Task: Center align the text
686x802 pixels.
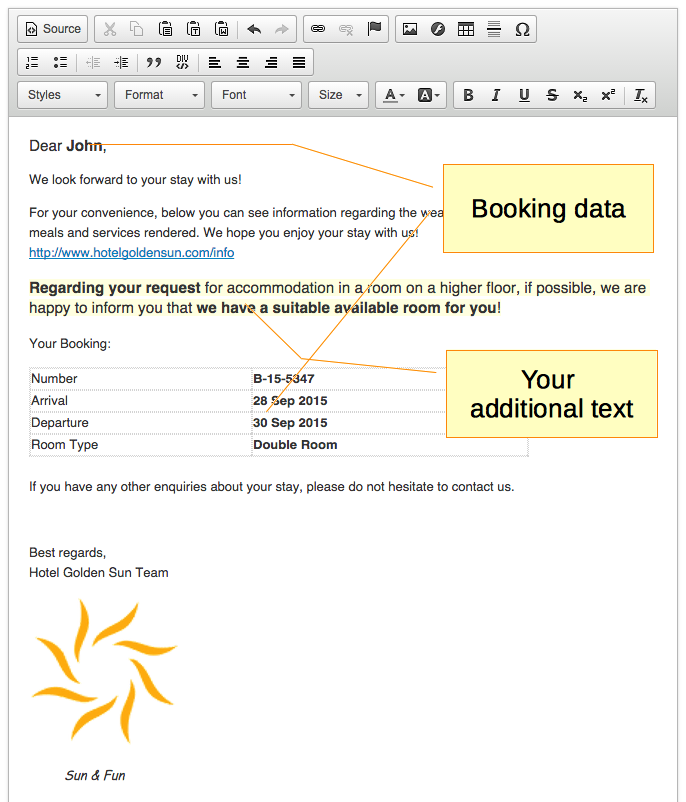Action: point(243,62)
